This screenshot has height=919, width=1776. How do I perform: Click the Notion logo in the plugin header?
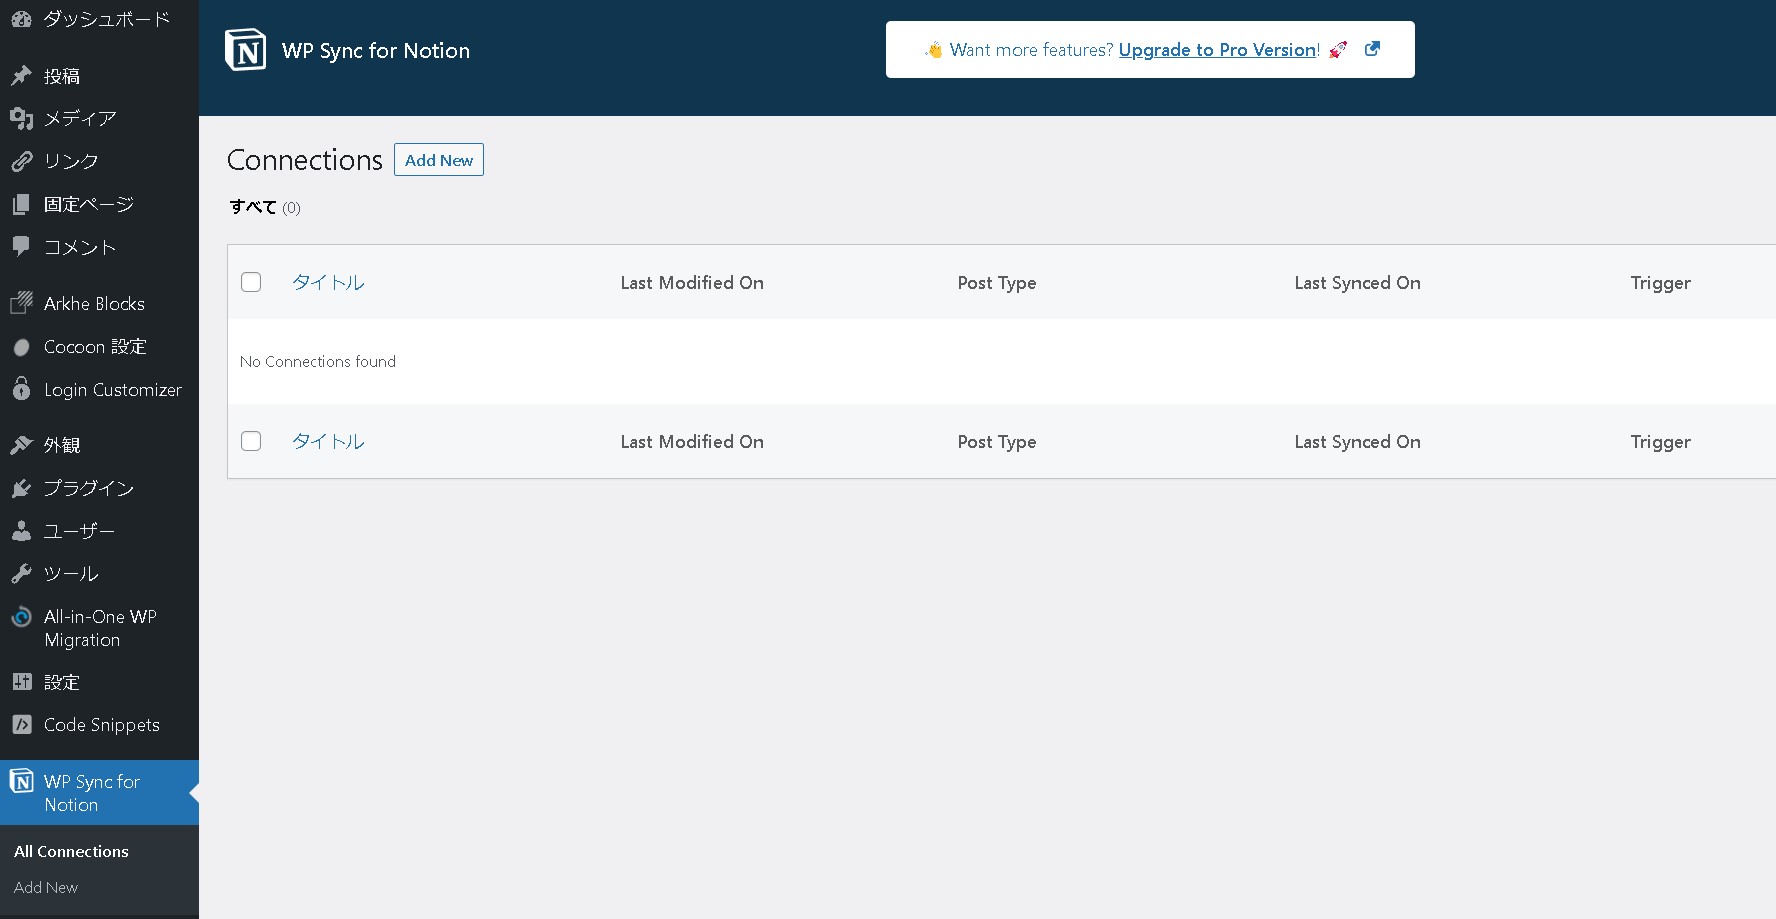point(245,49)
